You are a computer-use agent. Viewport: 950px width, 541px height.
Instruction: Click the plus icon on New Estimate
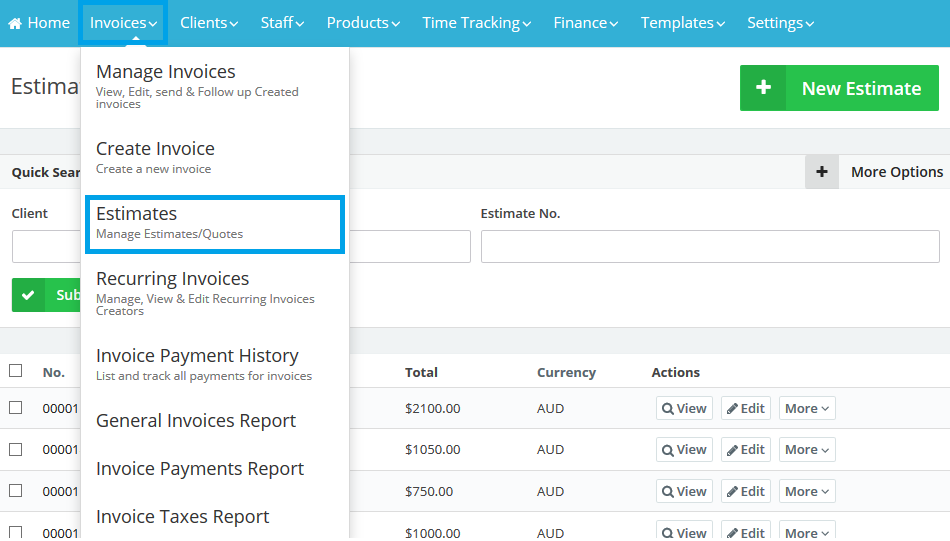763,88
